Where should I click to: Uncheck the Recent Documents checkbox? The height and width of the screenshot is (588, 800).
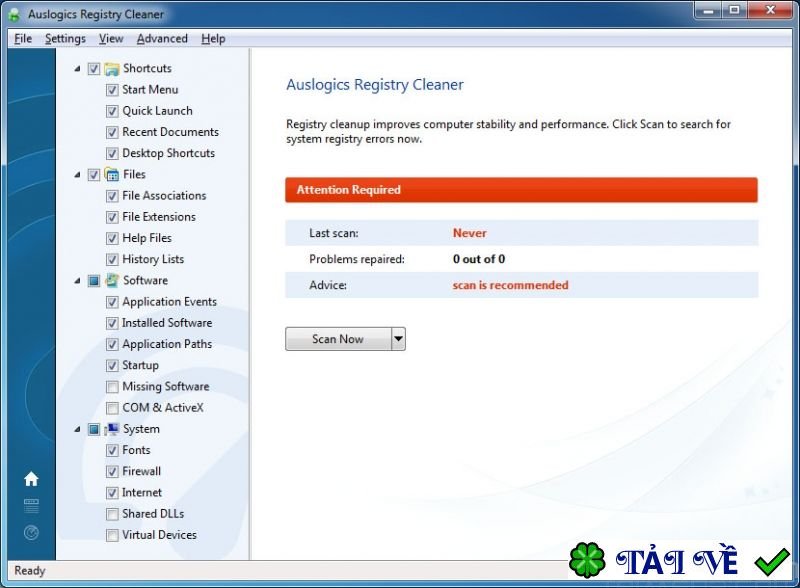click(x=112, y=132)
